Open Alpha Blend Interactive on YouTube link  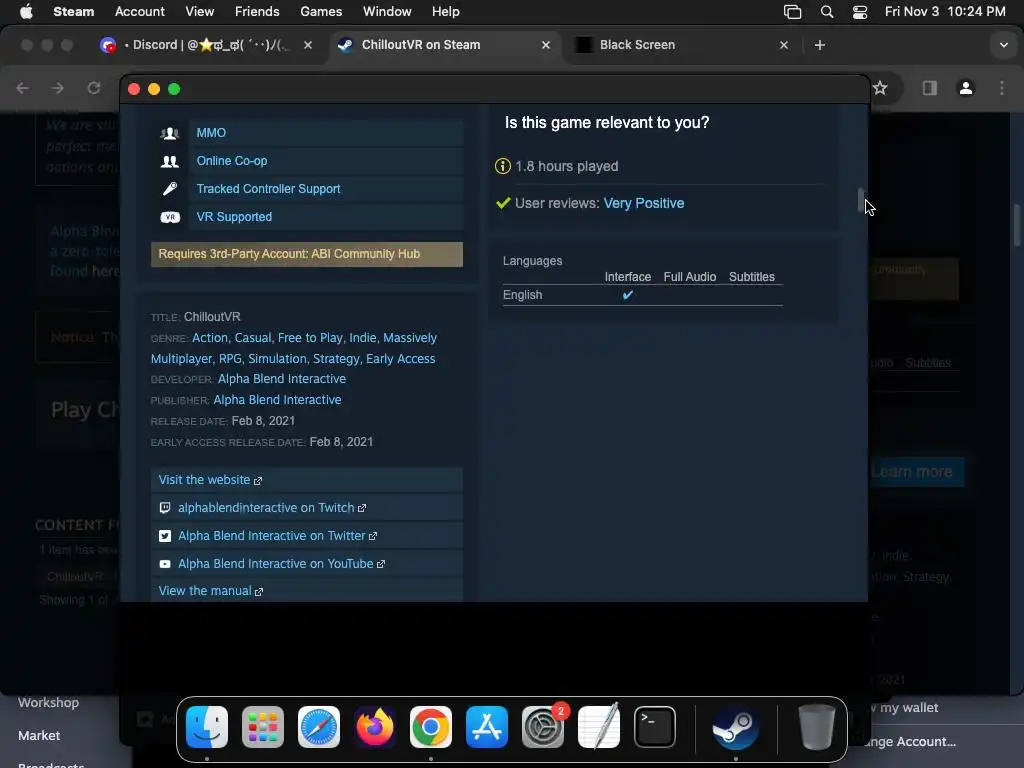281,564
